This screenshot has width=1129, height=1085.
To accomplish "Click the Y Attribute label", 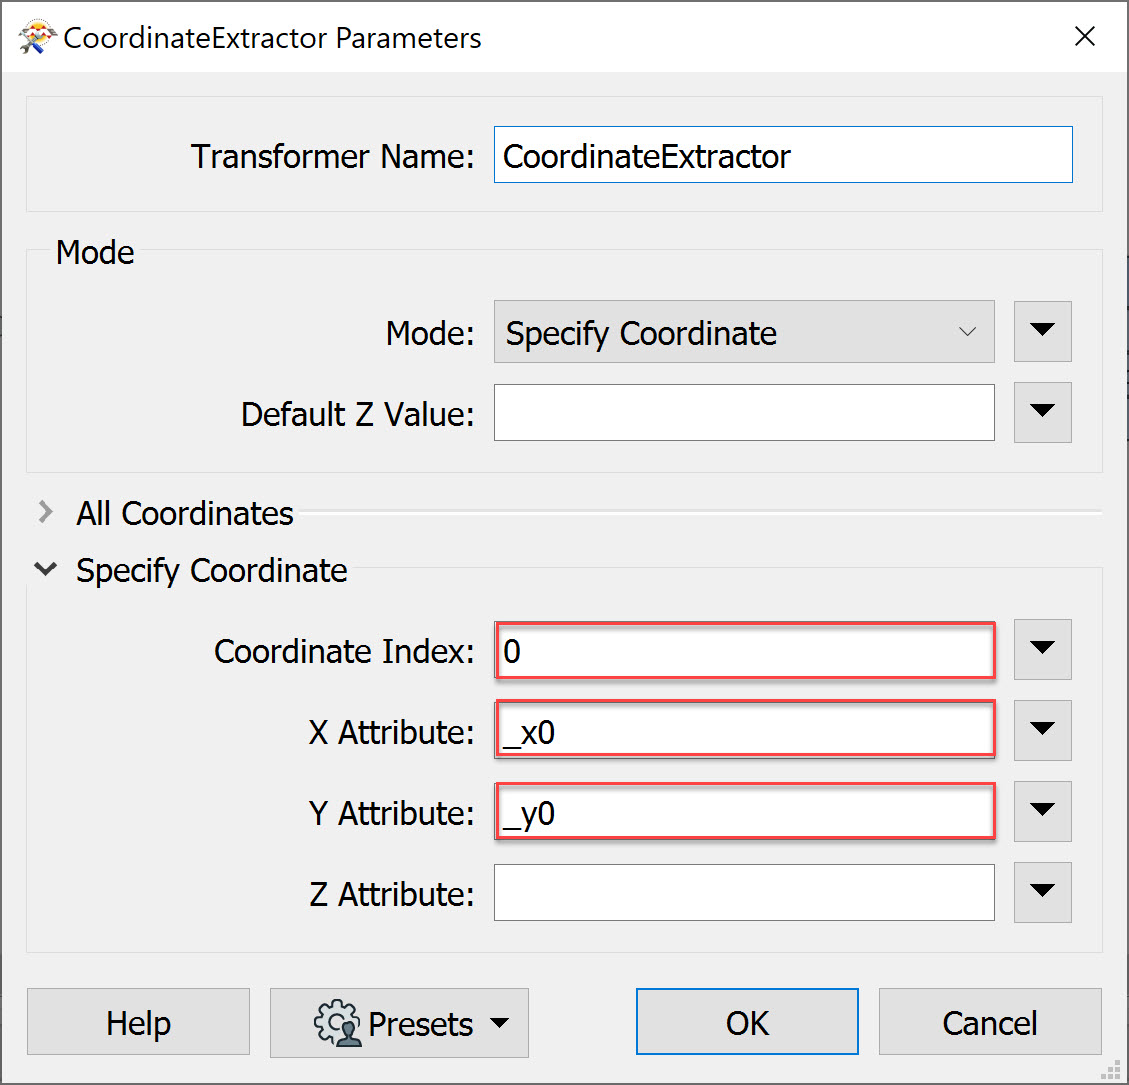I will [391, 814].
